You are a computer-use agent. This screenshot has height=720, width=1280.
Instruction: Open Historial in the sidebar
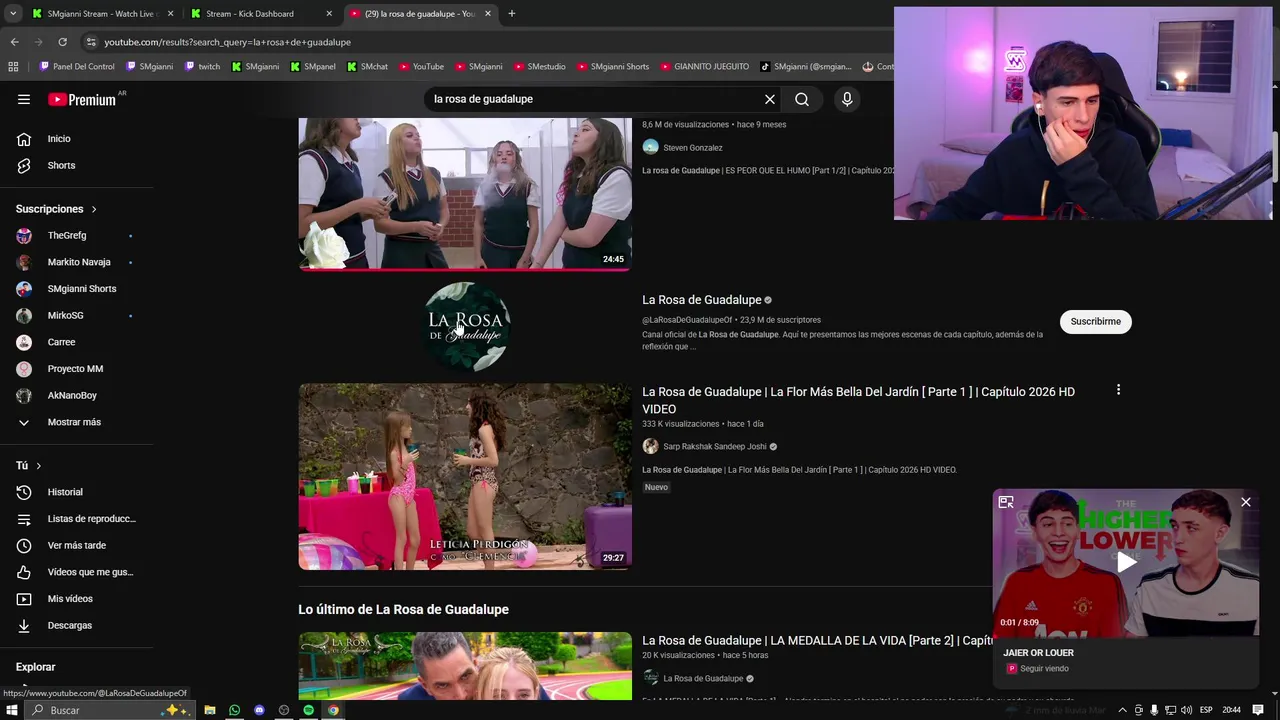pyautogui.click(x=76, y=492)
